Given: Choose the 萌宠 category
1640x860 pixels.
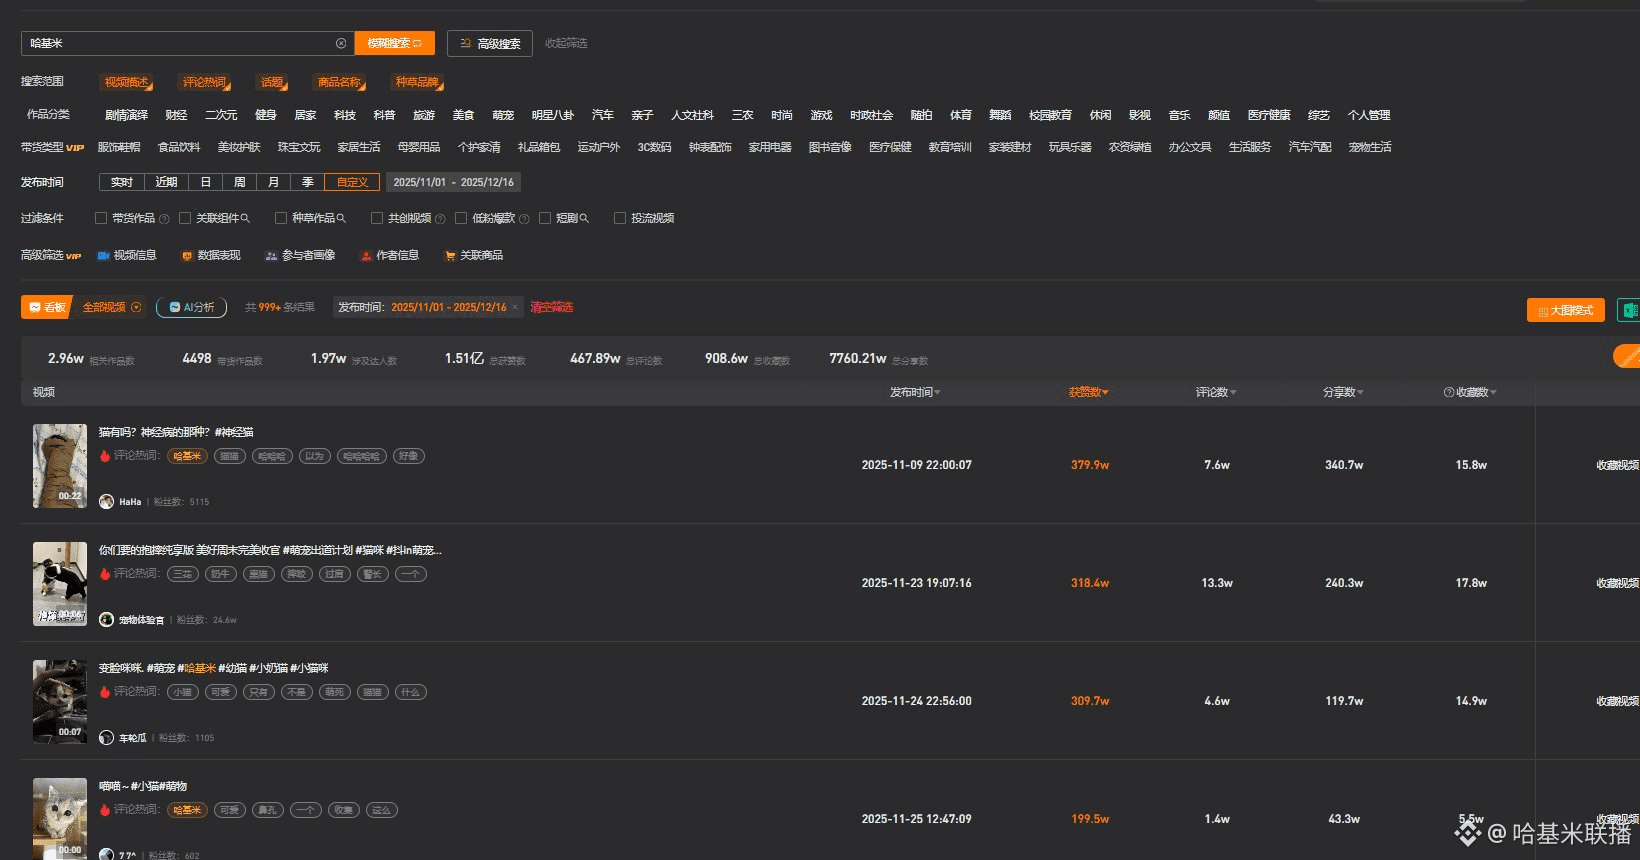Looking at the screenshot, I should (503, 115).
